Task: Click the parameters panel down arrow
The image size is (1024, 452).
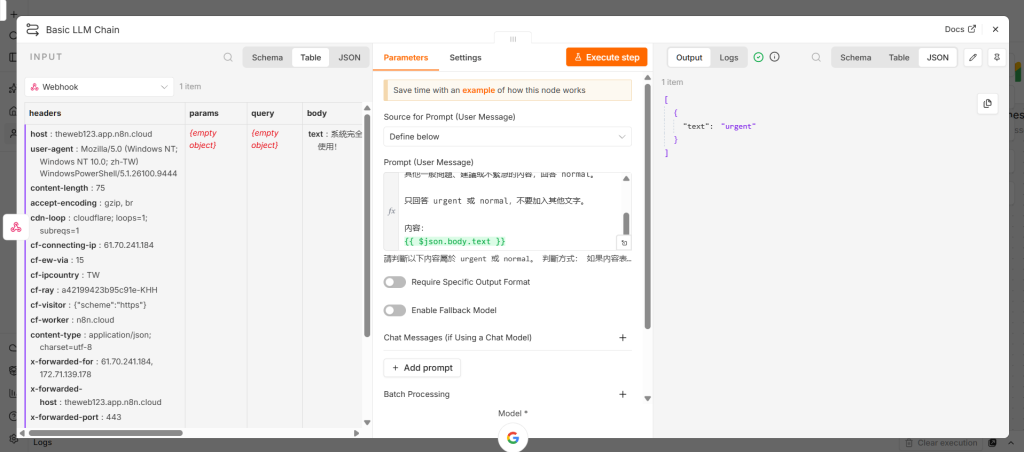Action: [x=648, y=398]
